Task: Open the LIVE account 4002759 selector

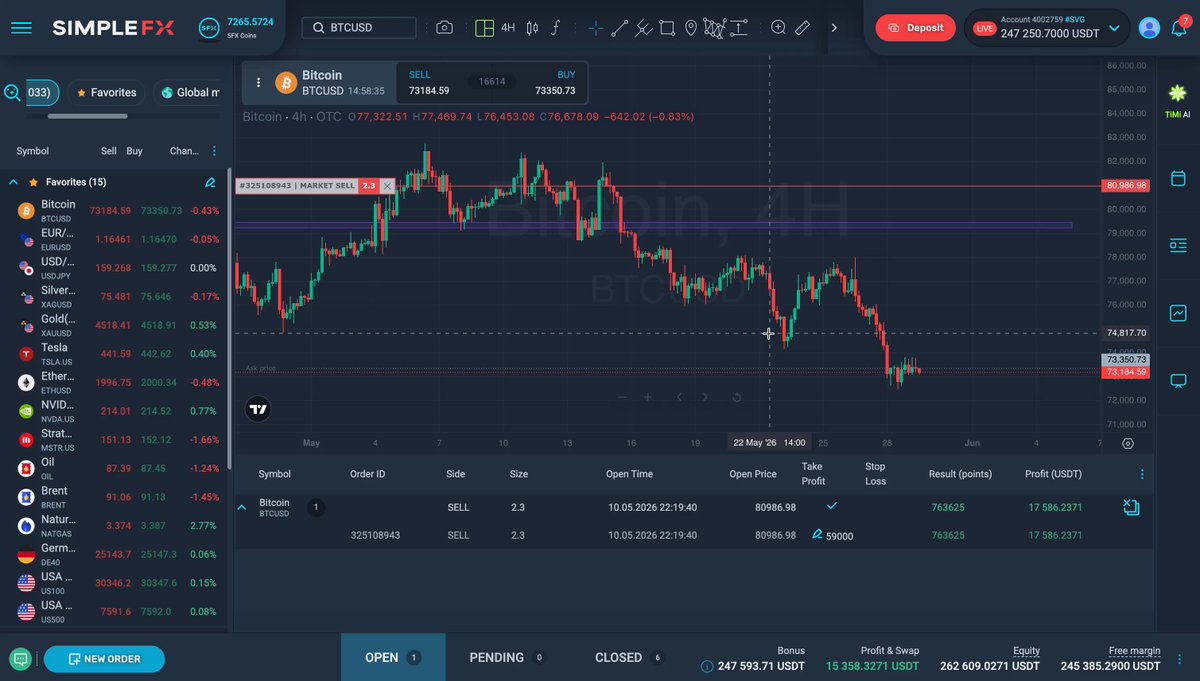Action: click(x=1047, y=28)
